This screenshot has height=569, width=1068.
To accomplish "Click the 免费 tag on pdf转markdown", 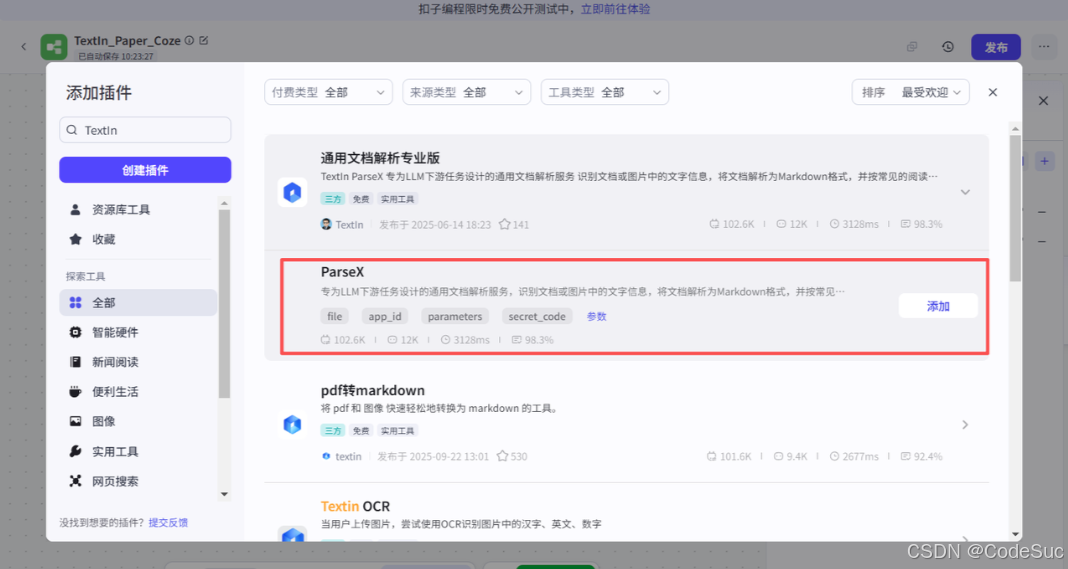I will (361, 431).
